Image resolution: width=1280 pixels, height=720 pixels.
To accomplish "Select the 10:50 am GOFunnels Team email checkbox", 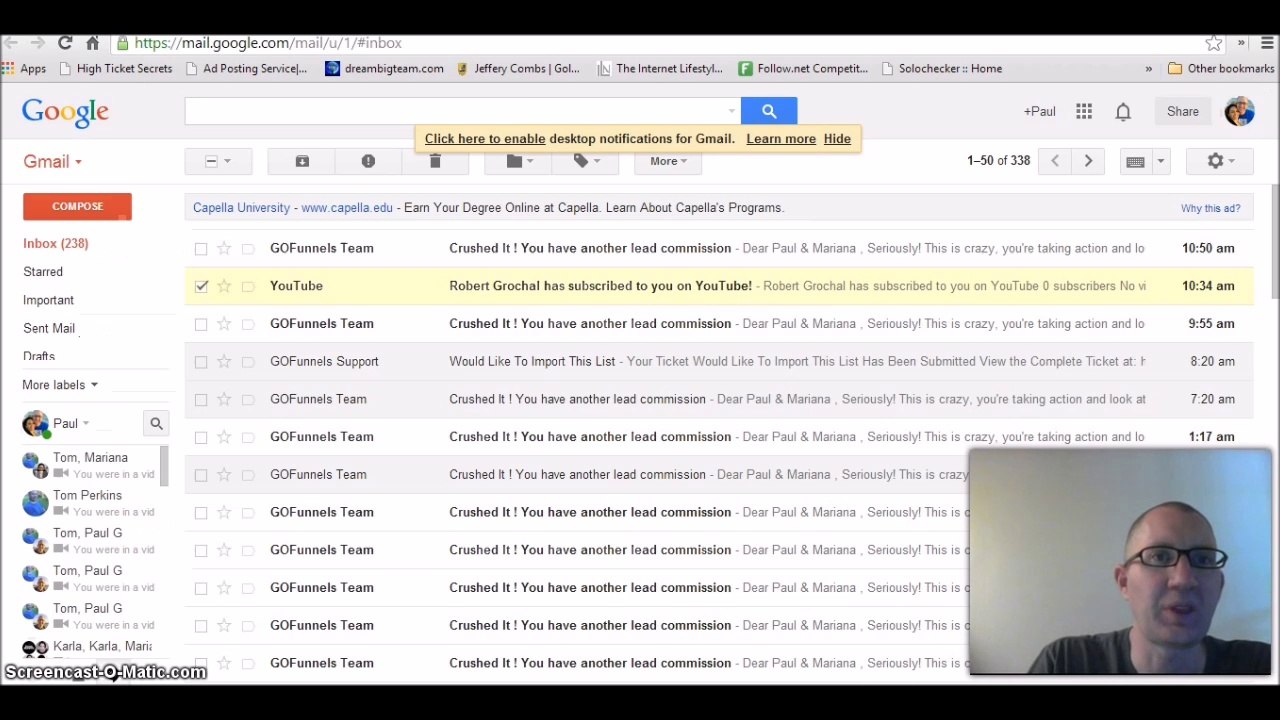I will point(201,248).
